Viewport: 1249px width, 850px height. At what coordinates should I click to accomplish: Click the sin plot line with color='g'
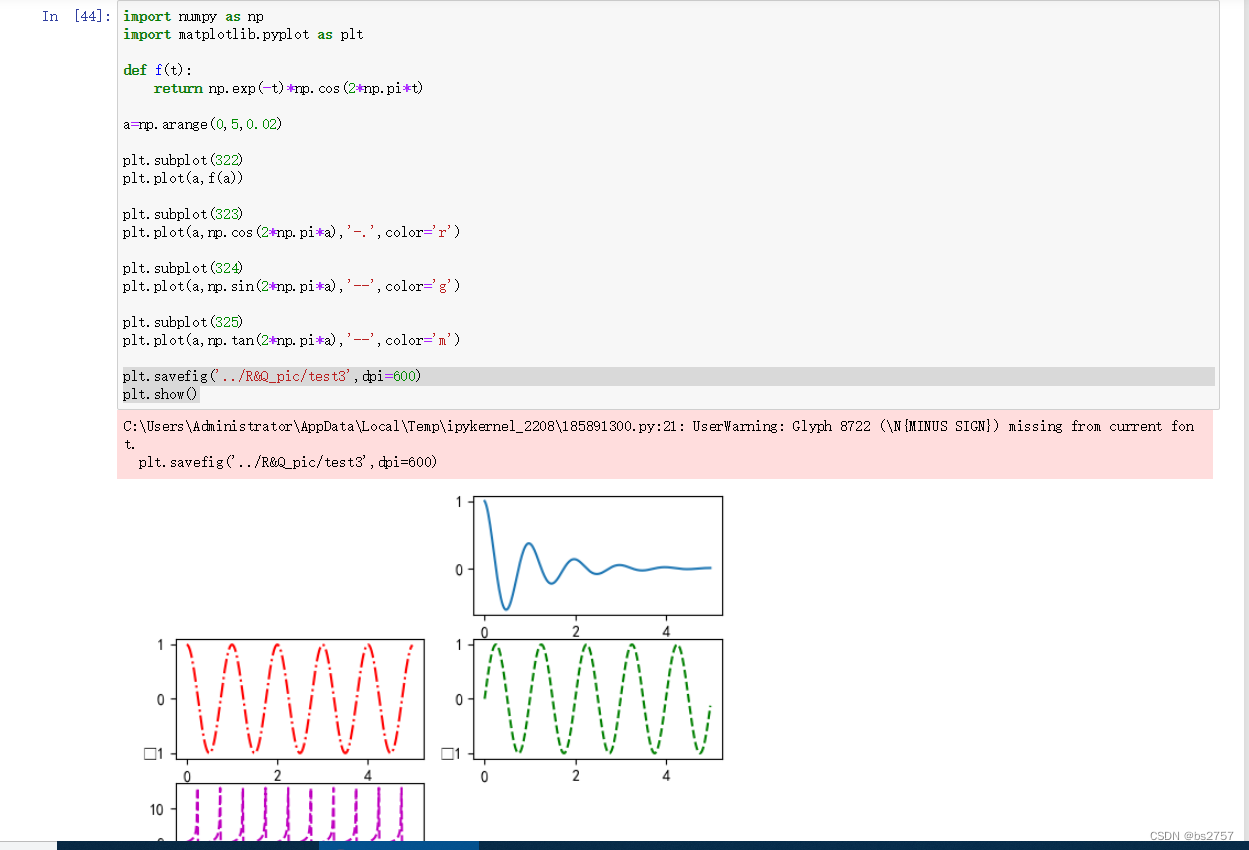pyautogui.click(x=292, y=286)
